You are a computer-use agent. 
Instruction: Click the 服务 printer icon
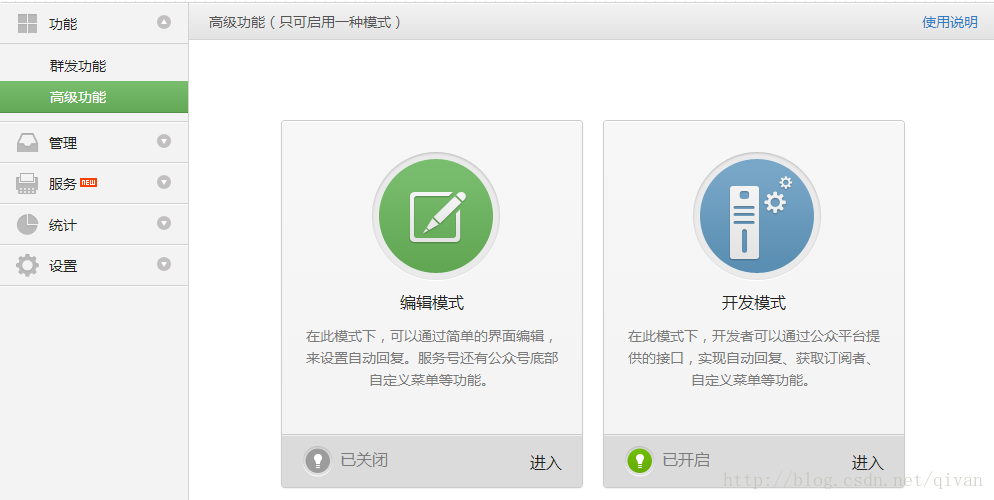[27, 184]
